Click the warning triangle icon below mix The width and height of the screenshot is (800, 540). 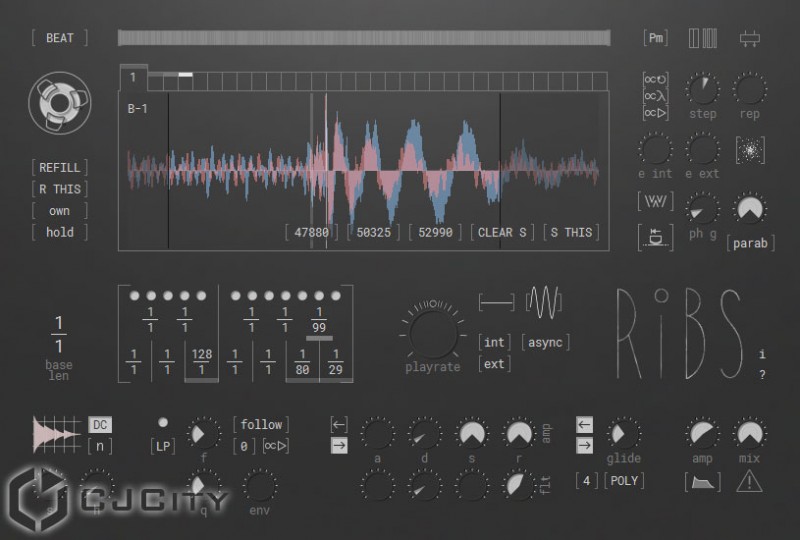[x=749, y=482]
